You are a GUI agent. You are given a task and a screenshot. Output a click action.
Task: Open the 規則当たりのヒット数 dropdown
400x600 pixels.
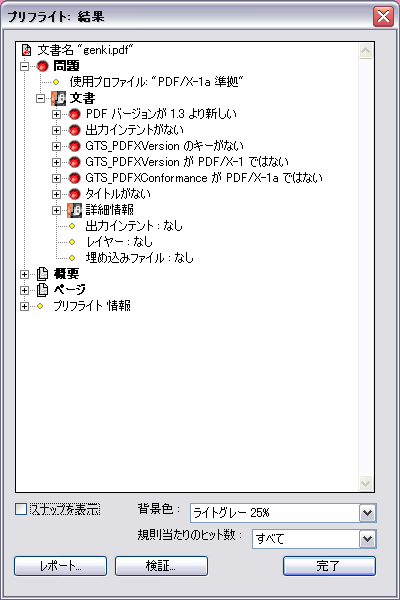367,539
